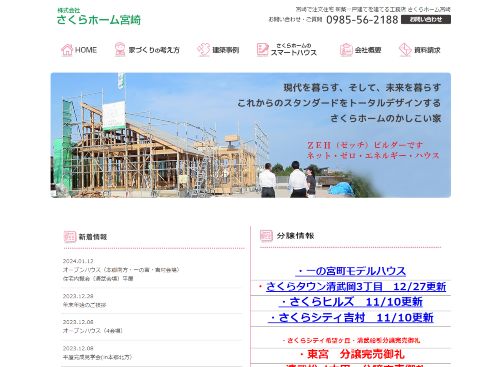Click the 2023.12.06 news date
Image resolution: width=500 pixels, height=367 pixels.
click(78, 322)
